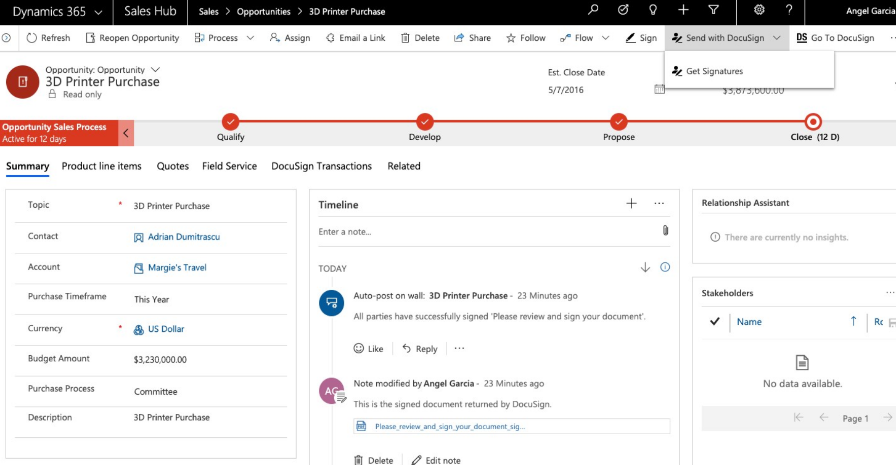
Task: Click the paperclip attach icon in note box
Action: [665, 231]
